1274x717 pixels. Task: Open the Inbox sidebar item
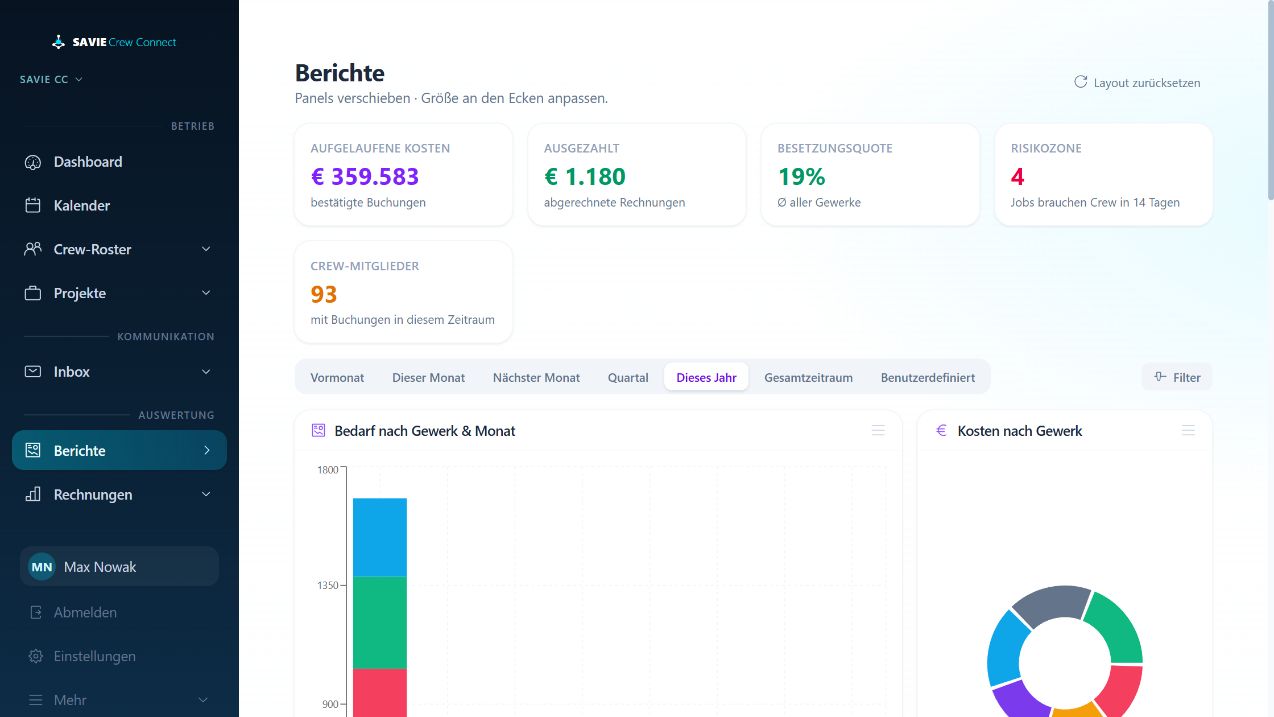coord(119,371)
